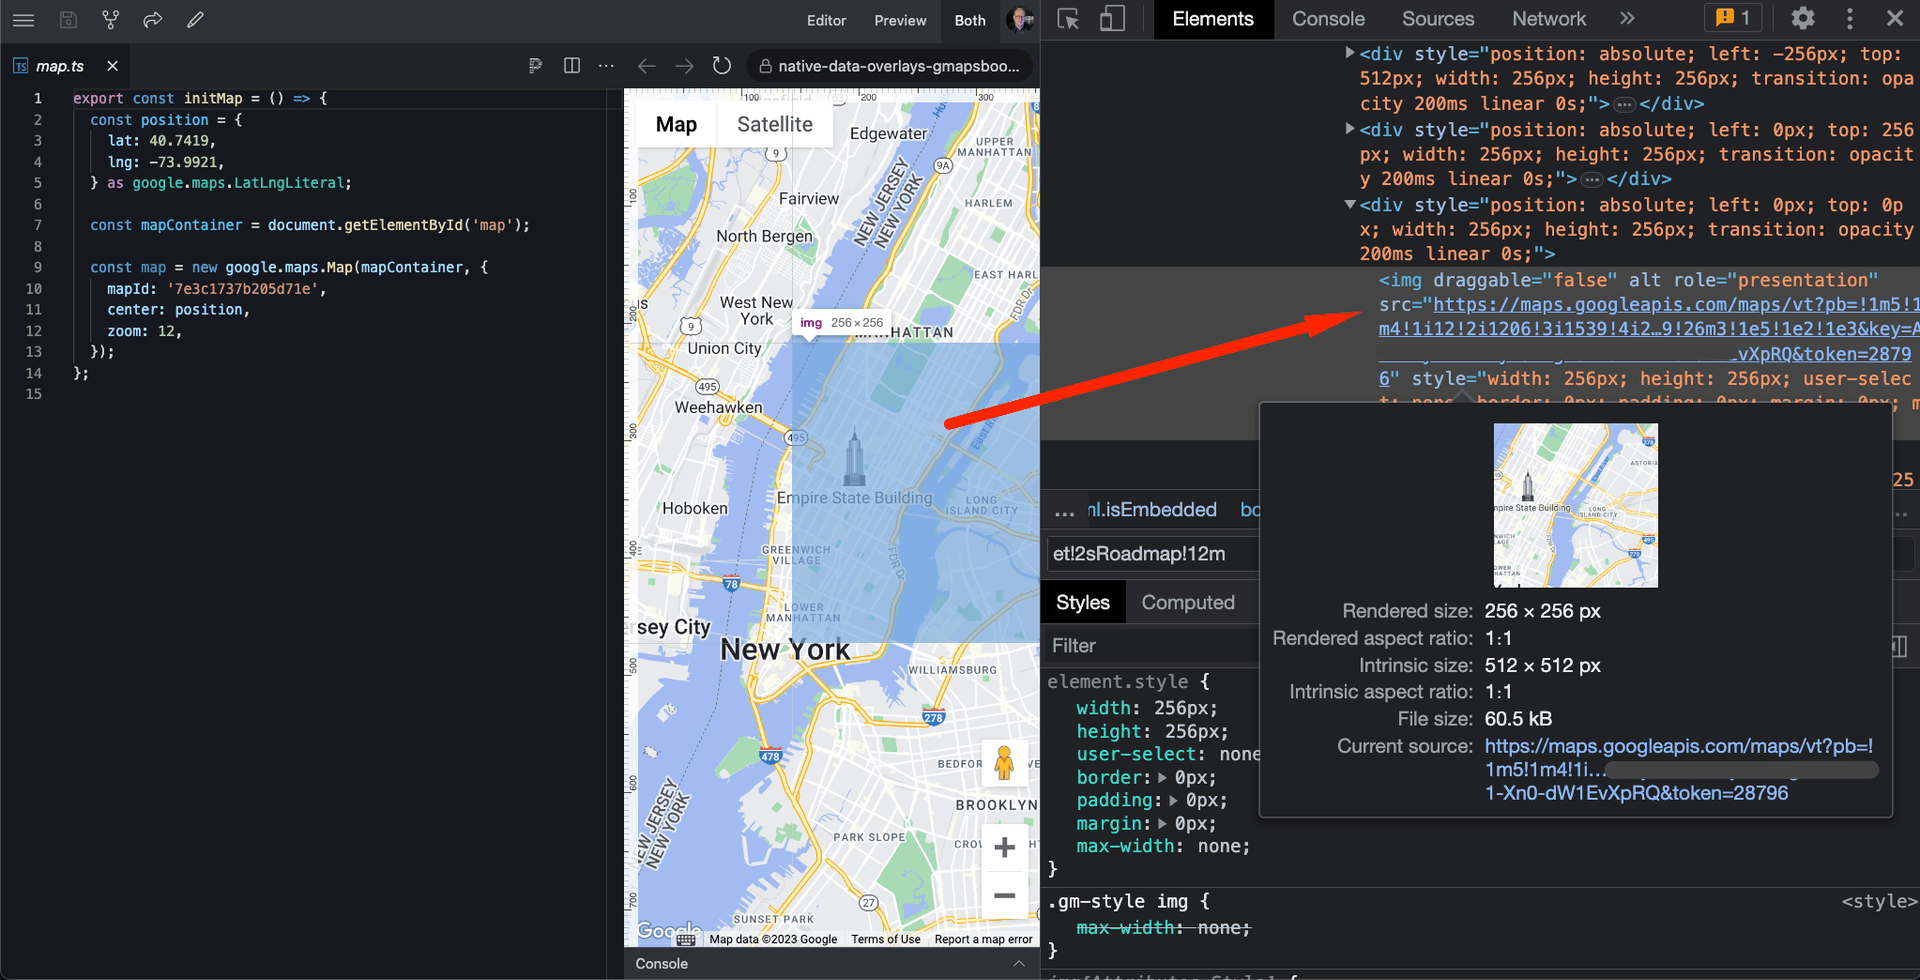
Task: Click the share arrow icon
Action: point(152,20)
